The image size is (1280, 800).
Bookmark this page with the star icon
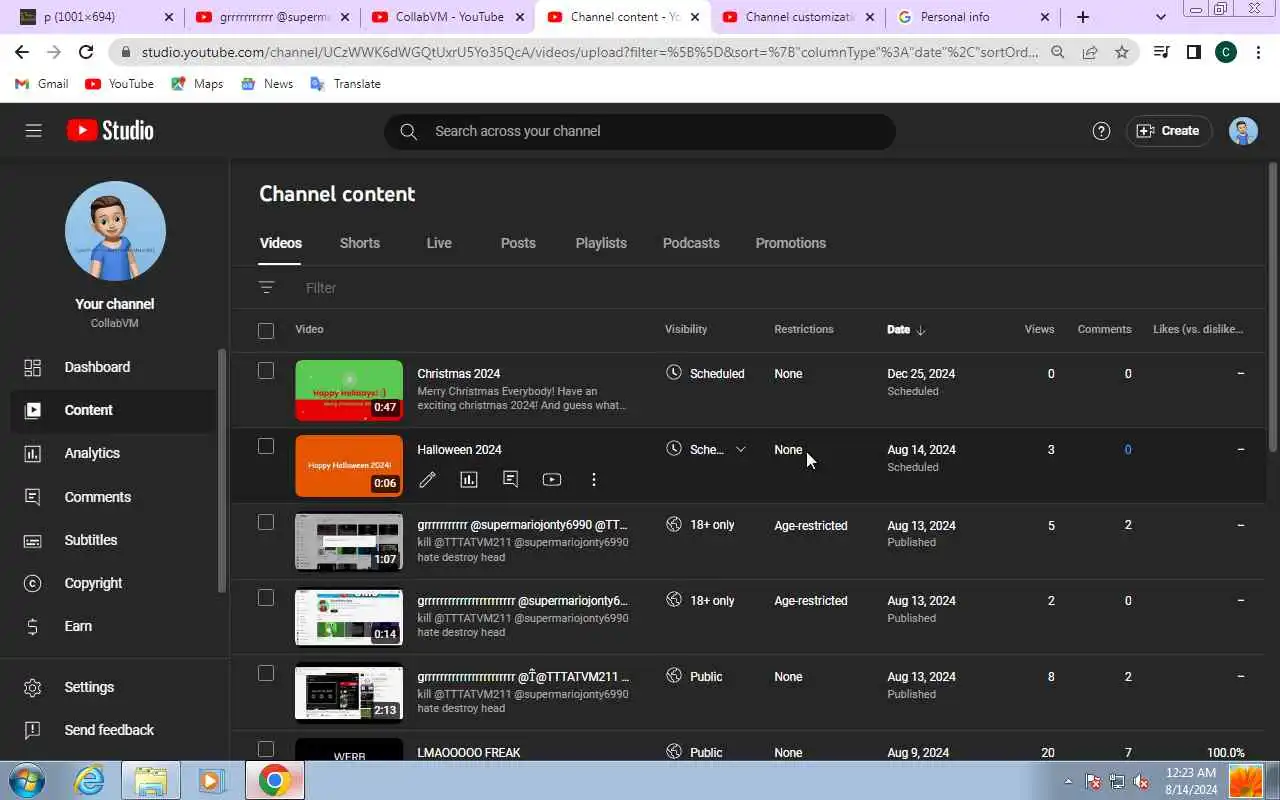1121,52
